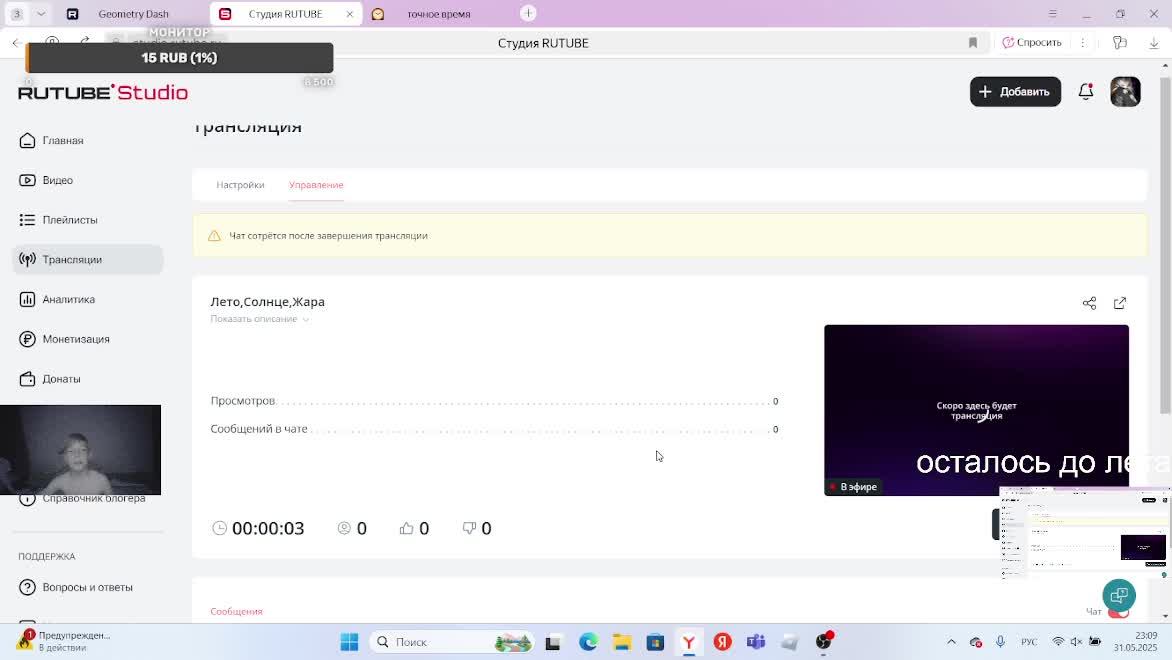Toggle the Чат switch
This screenshot has width=1172, height=660.
1118,612
